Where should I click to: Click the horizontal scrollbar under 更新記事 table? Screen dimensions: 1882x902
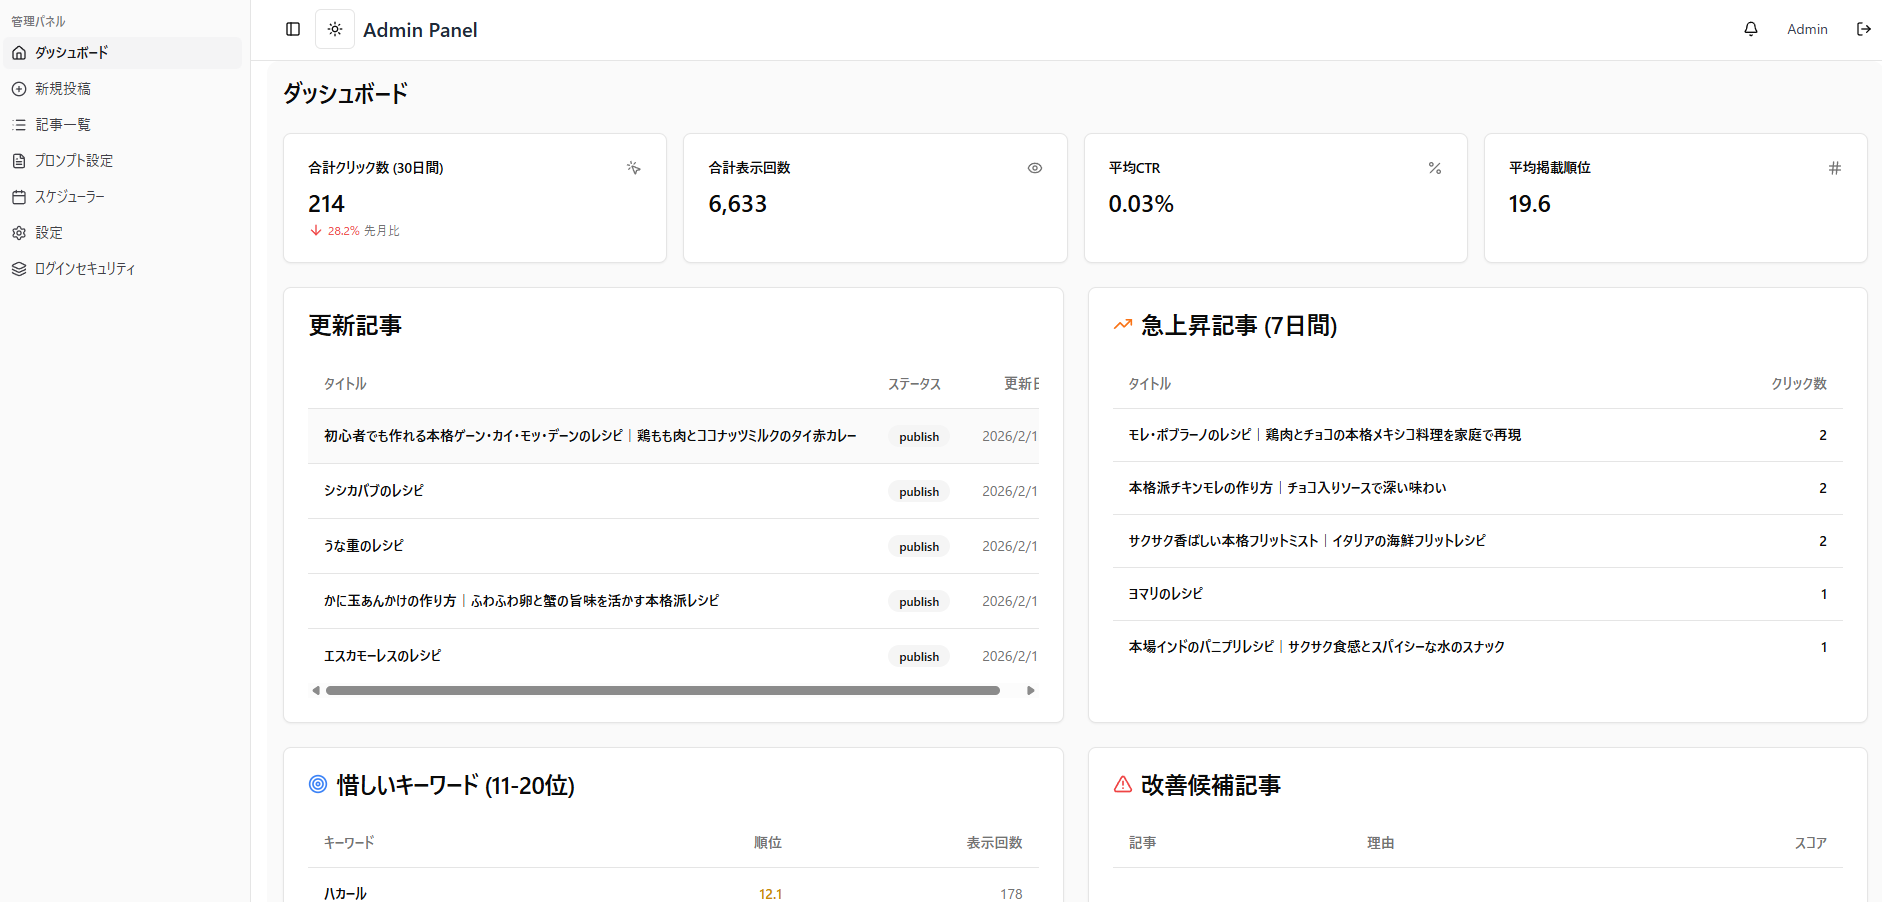[662, 690]
